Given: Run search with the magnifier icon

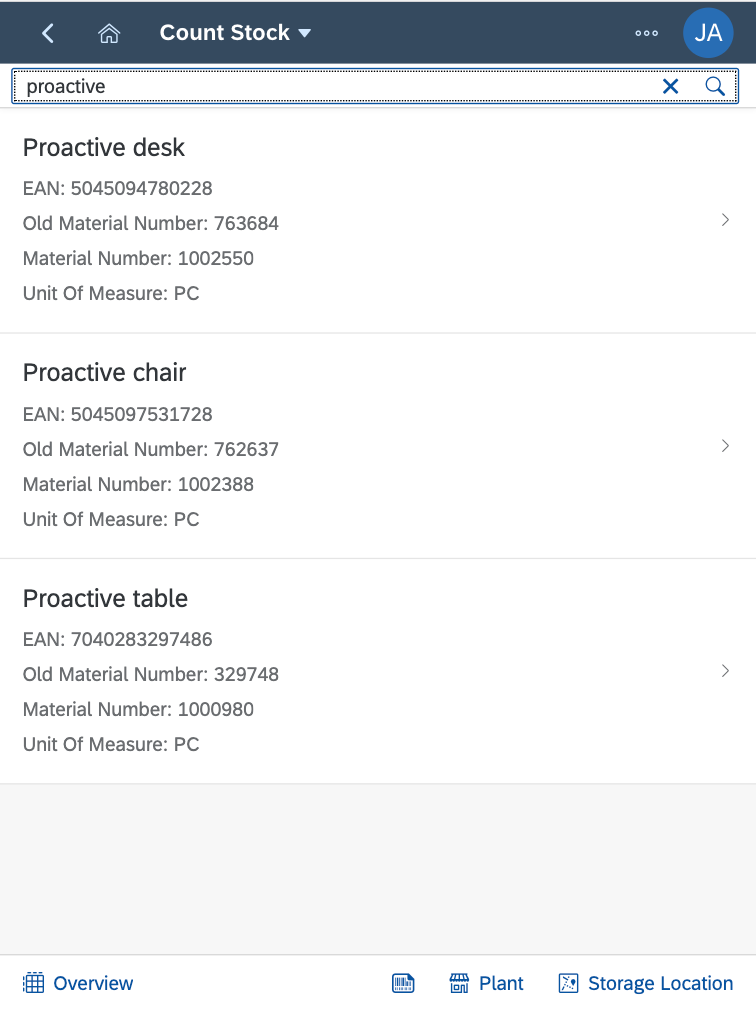Looking at the screenshot, I should [x=714, y=86].
